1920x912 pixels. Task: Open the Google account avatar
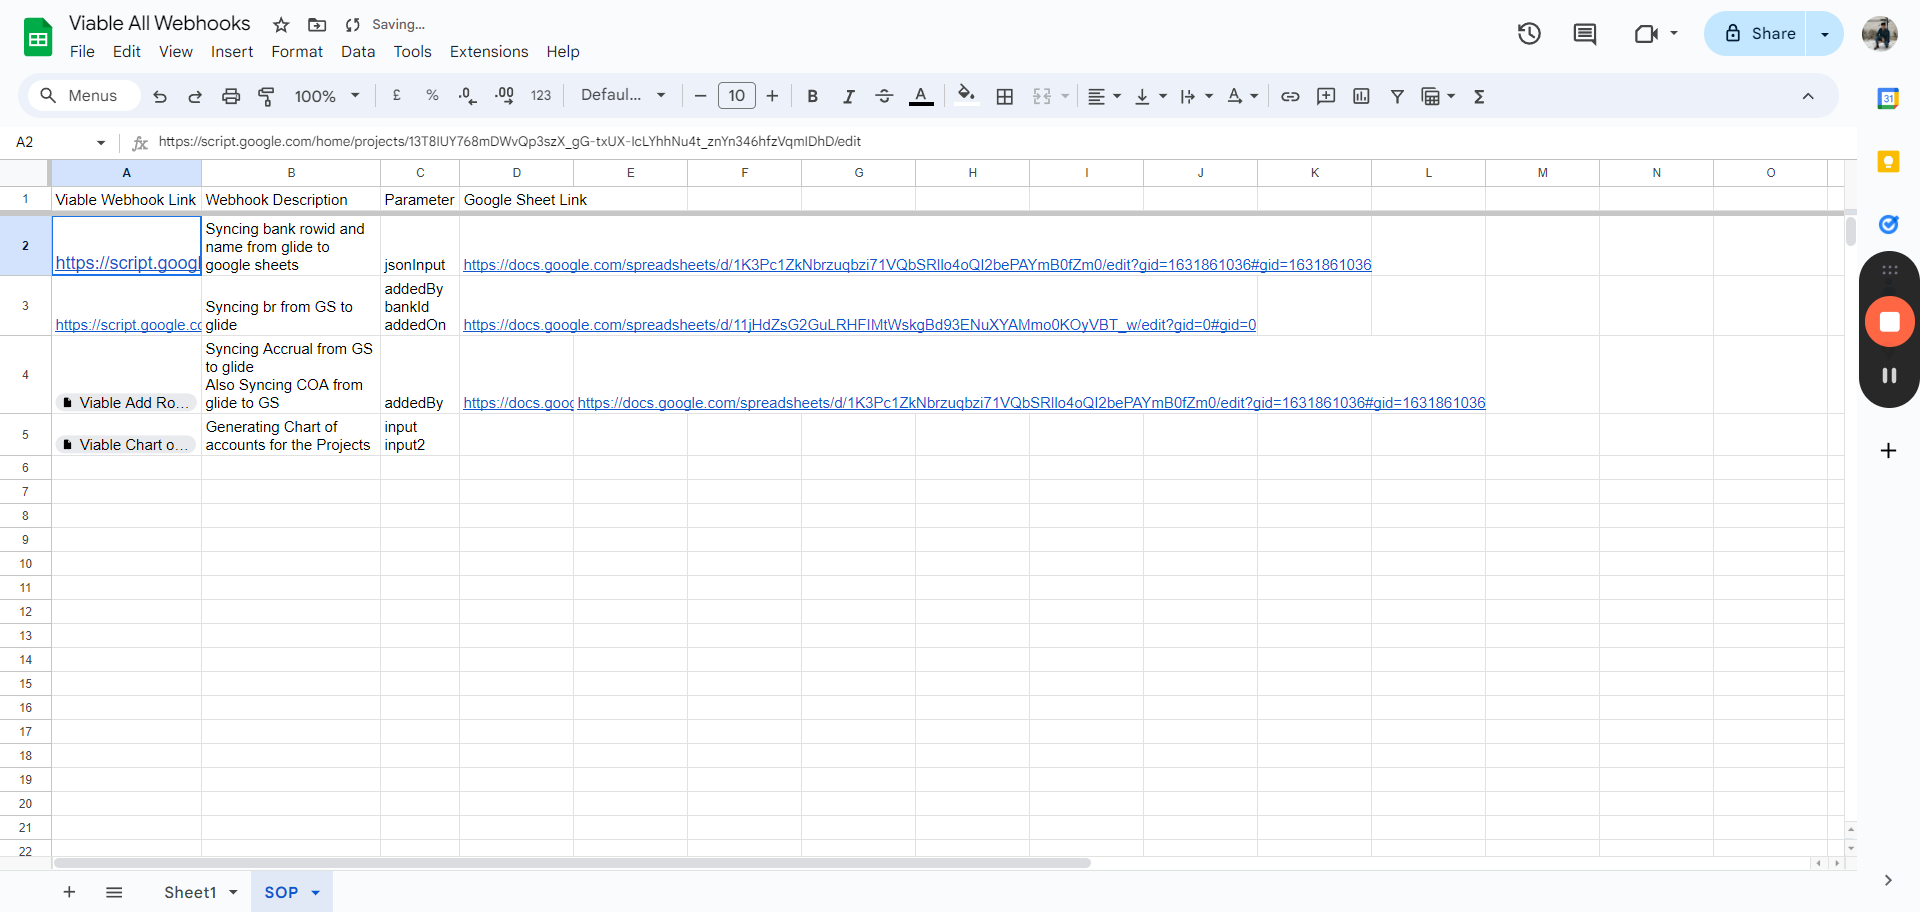[1880, 34]
